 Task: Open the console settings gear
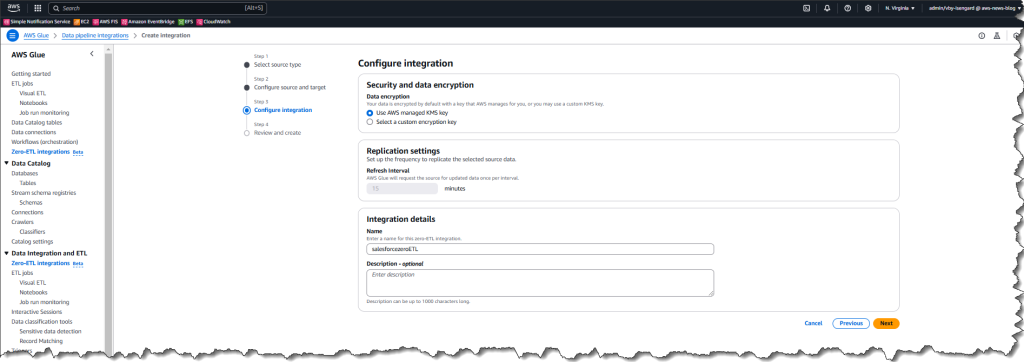tap(868, 8)
